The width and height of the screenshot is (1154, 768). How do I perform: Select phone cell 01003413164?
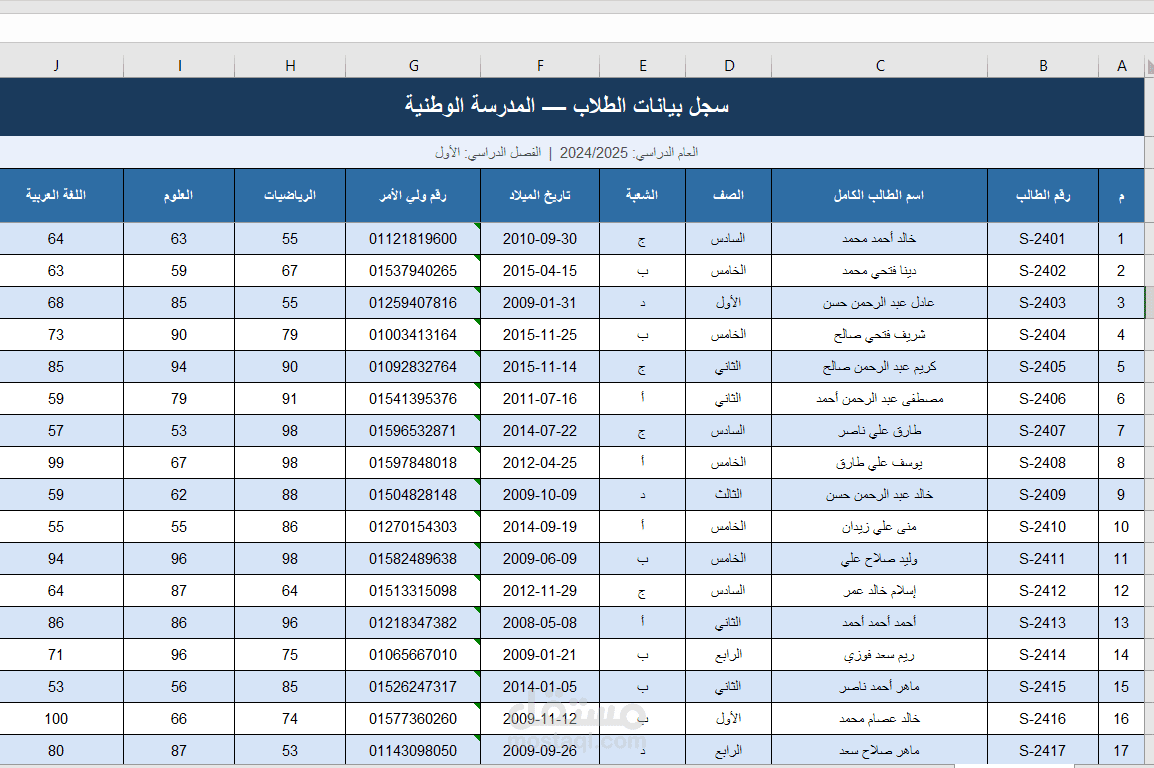(413, 335)
